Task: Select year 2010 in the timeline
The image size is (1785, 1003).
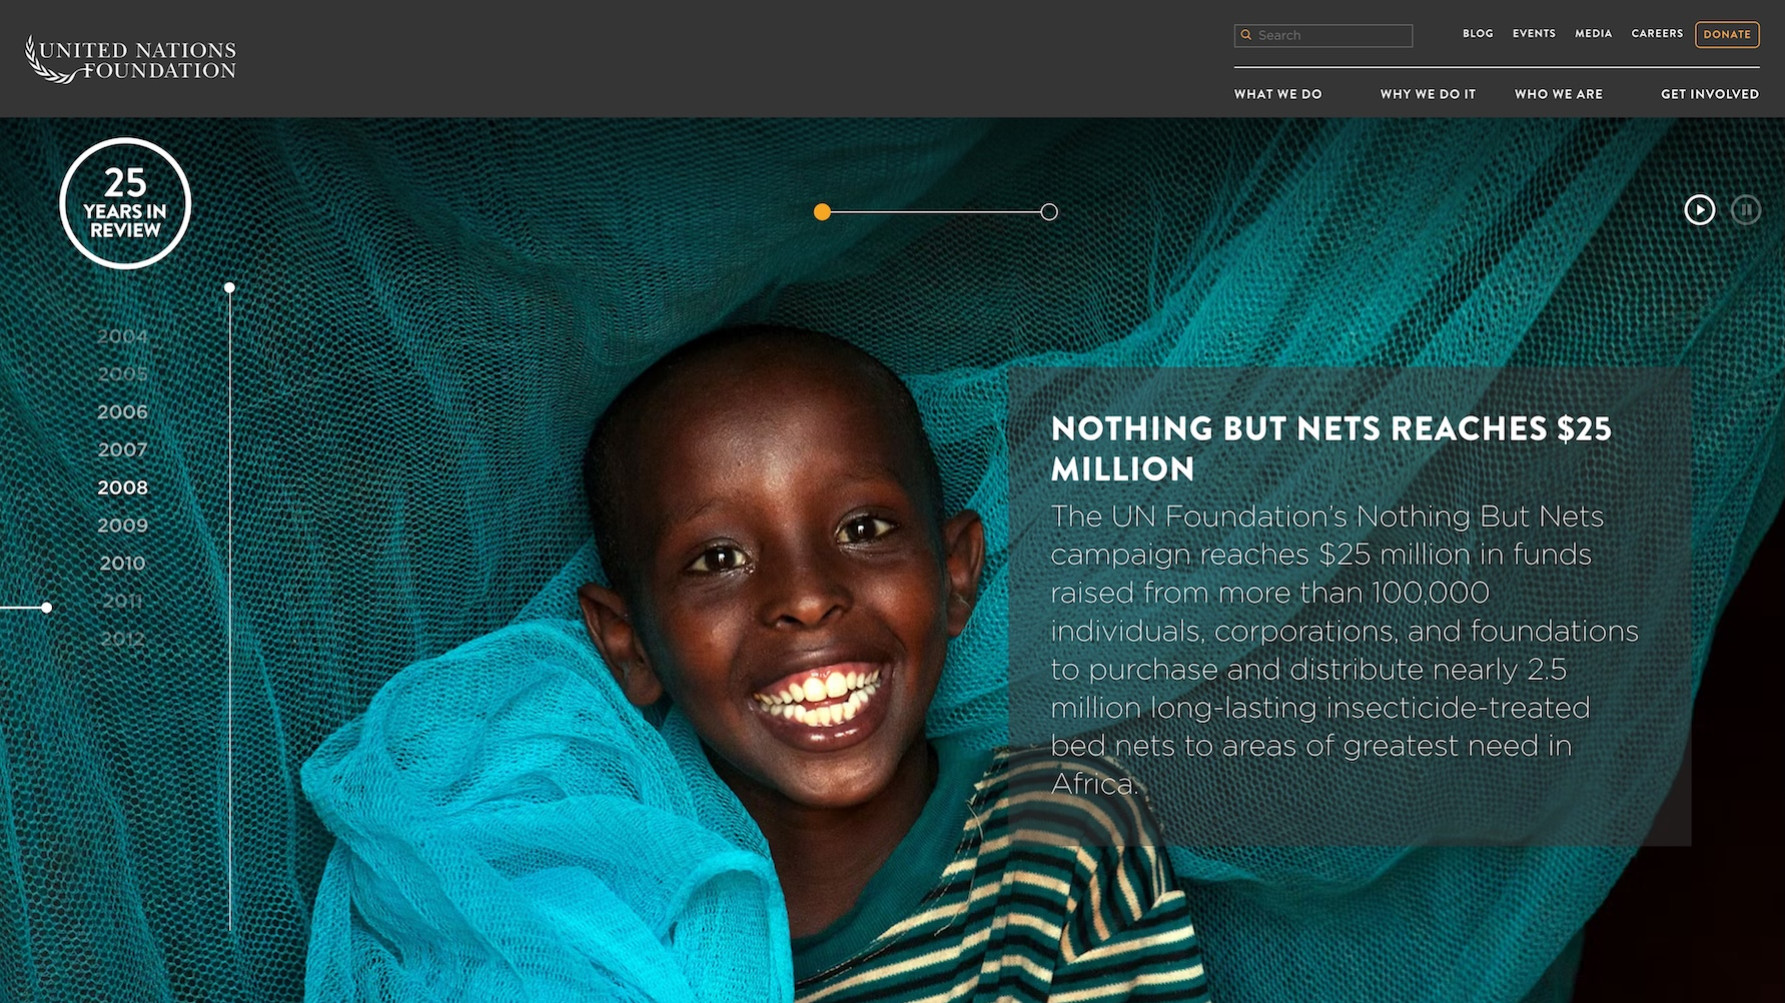Action: [x=122, y=563]
